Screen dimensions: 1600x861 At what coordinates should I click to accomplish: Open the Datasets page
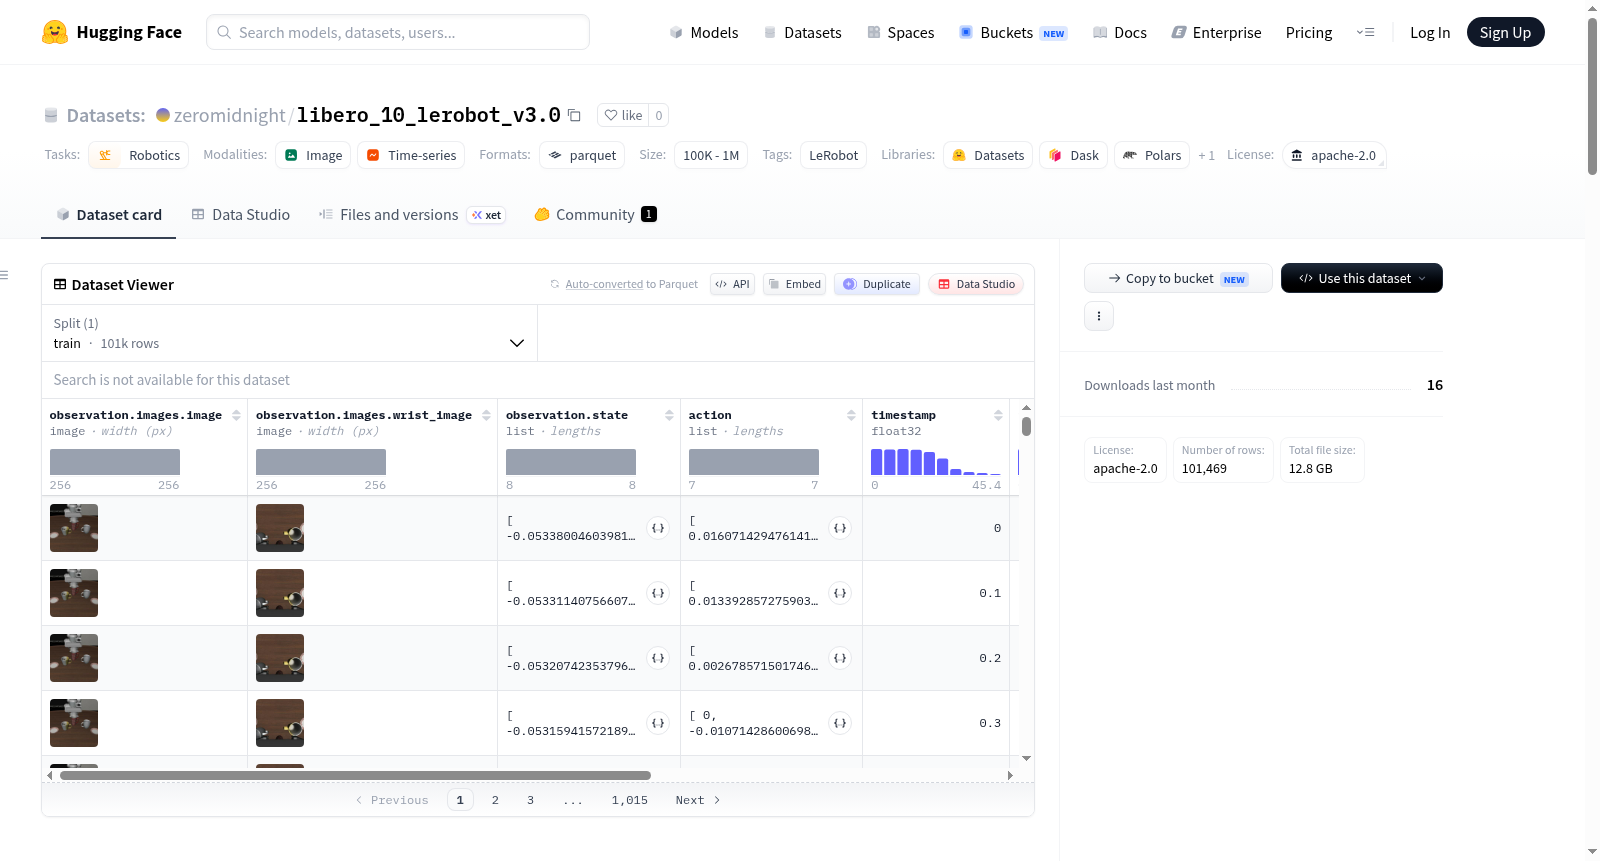pyautogui.click(x=802, y=32)
